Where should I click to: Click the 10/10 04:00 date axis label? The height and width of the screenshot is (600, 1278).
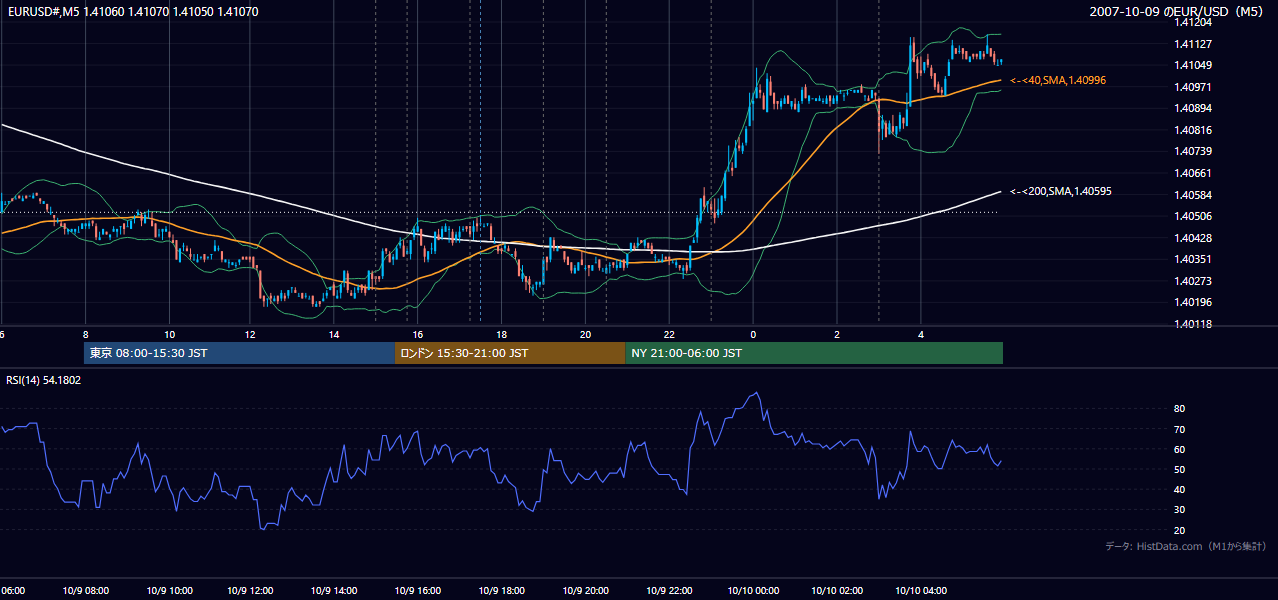pos(920,590)
